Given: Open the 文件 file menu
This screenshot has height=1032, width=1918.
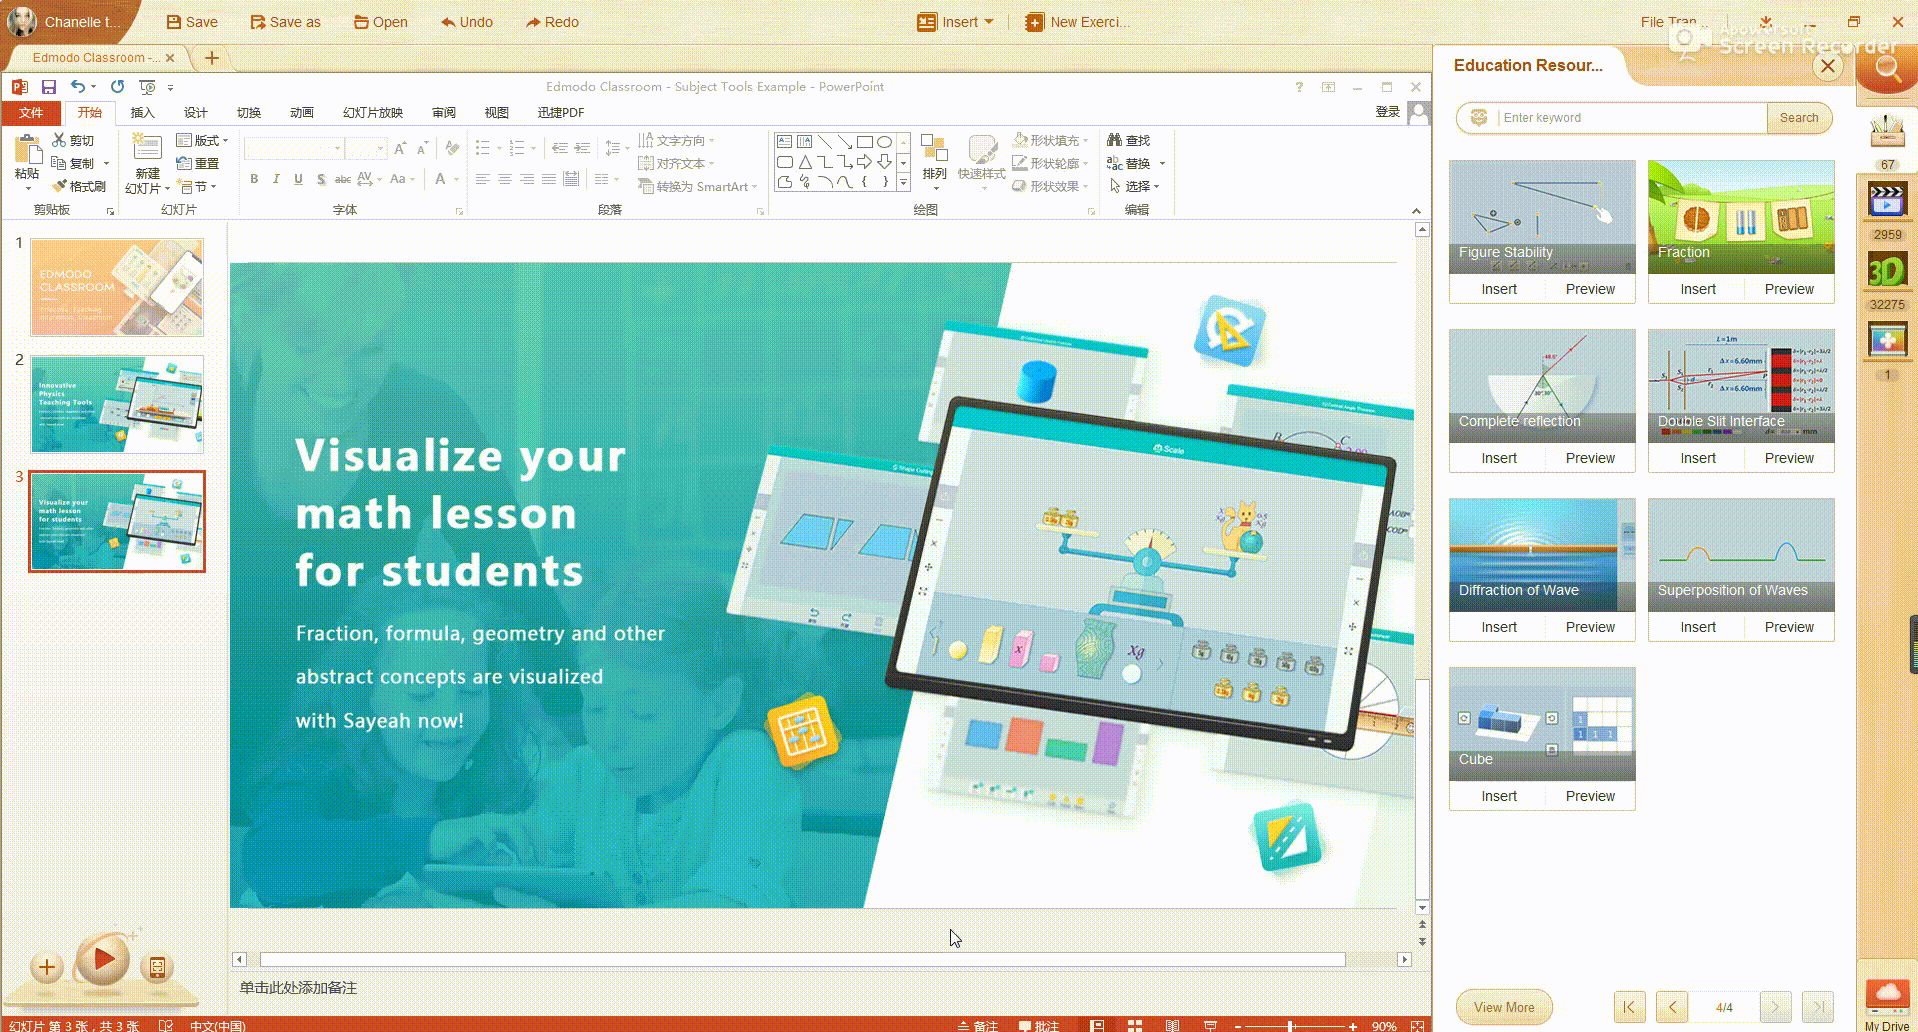Looking at the screenshot, I should tap(31, 113).
